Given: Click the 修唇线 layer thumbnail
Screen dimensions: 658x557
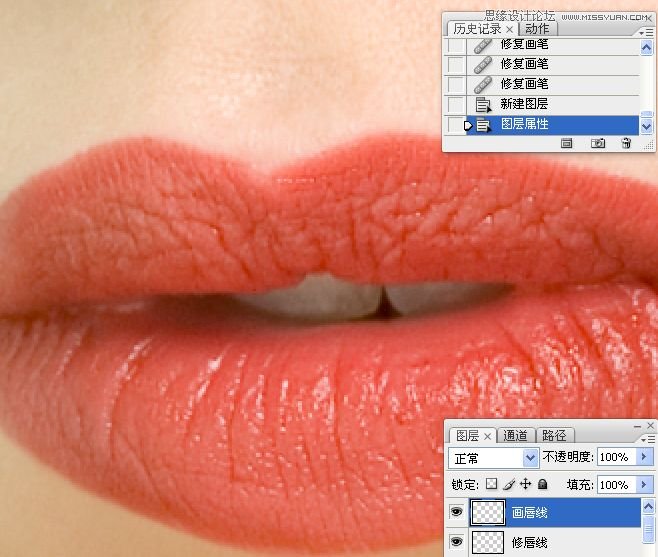Looking at the screenshot, I should pyautogui.click(x=488, y=542).
